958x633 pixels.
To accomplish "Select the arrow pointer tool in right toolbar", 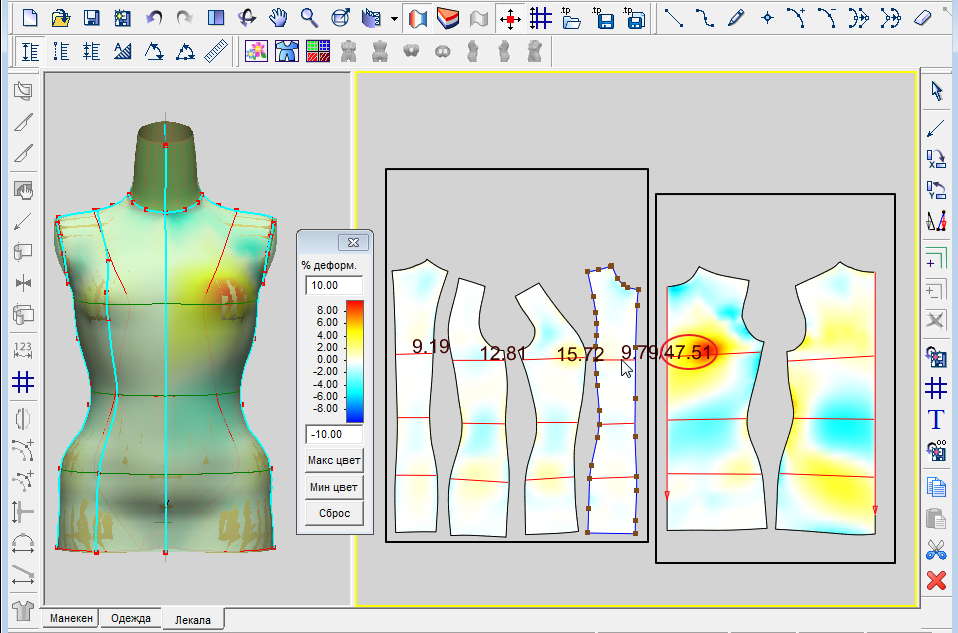I will click(936, 91).
